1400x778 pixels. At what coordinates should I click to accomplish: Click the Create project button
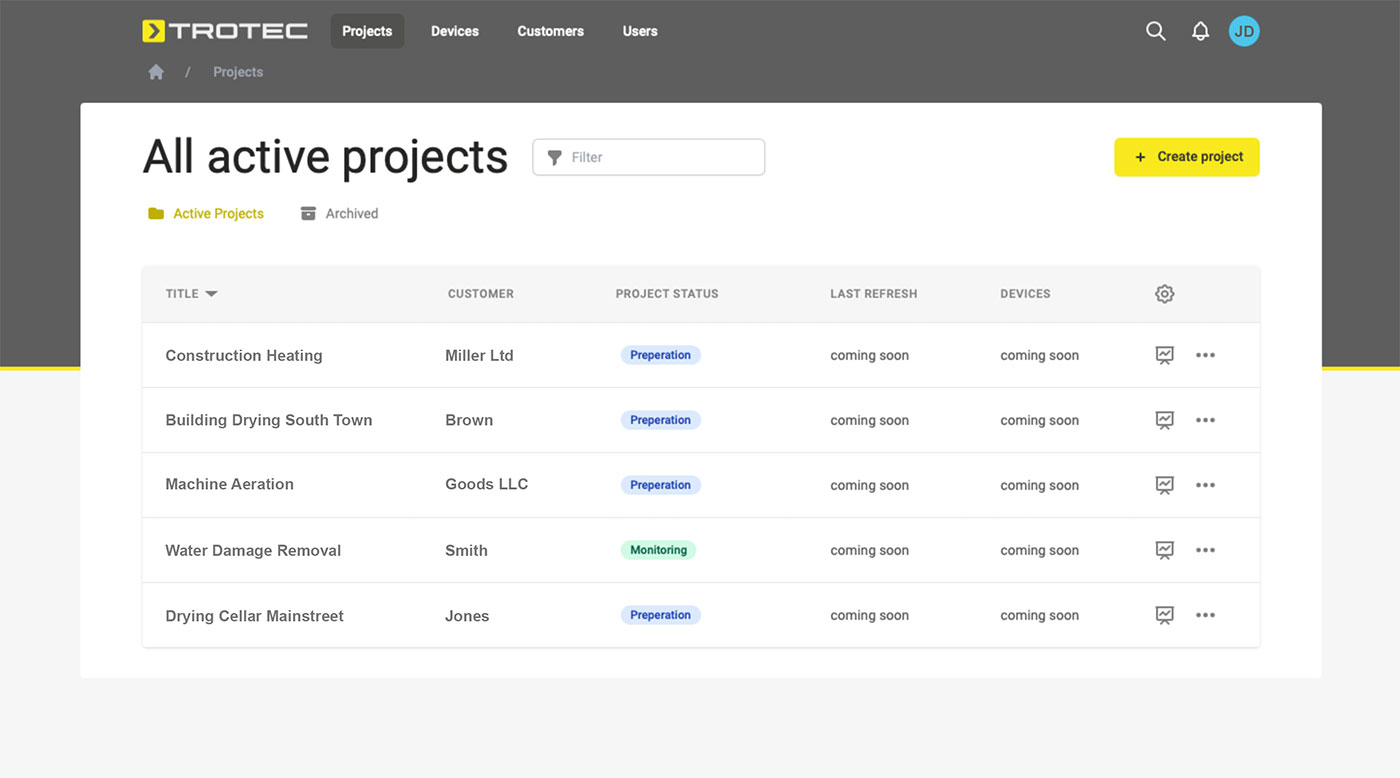click(1187, 157)
